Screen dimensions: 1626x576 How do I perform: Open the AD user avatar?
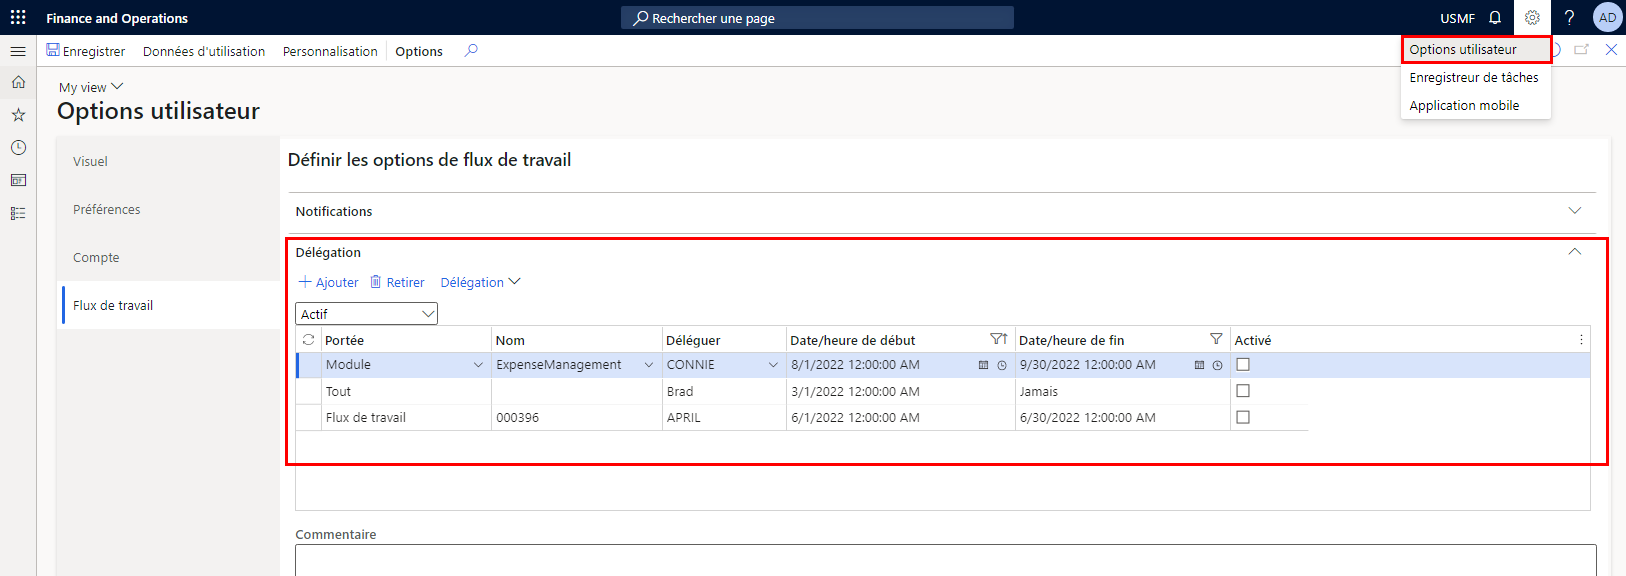[1607, 18]
